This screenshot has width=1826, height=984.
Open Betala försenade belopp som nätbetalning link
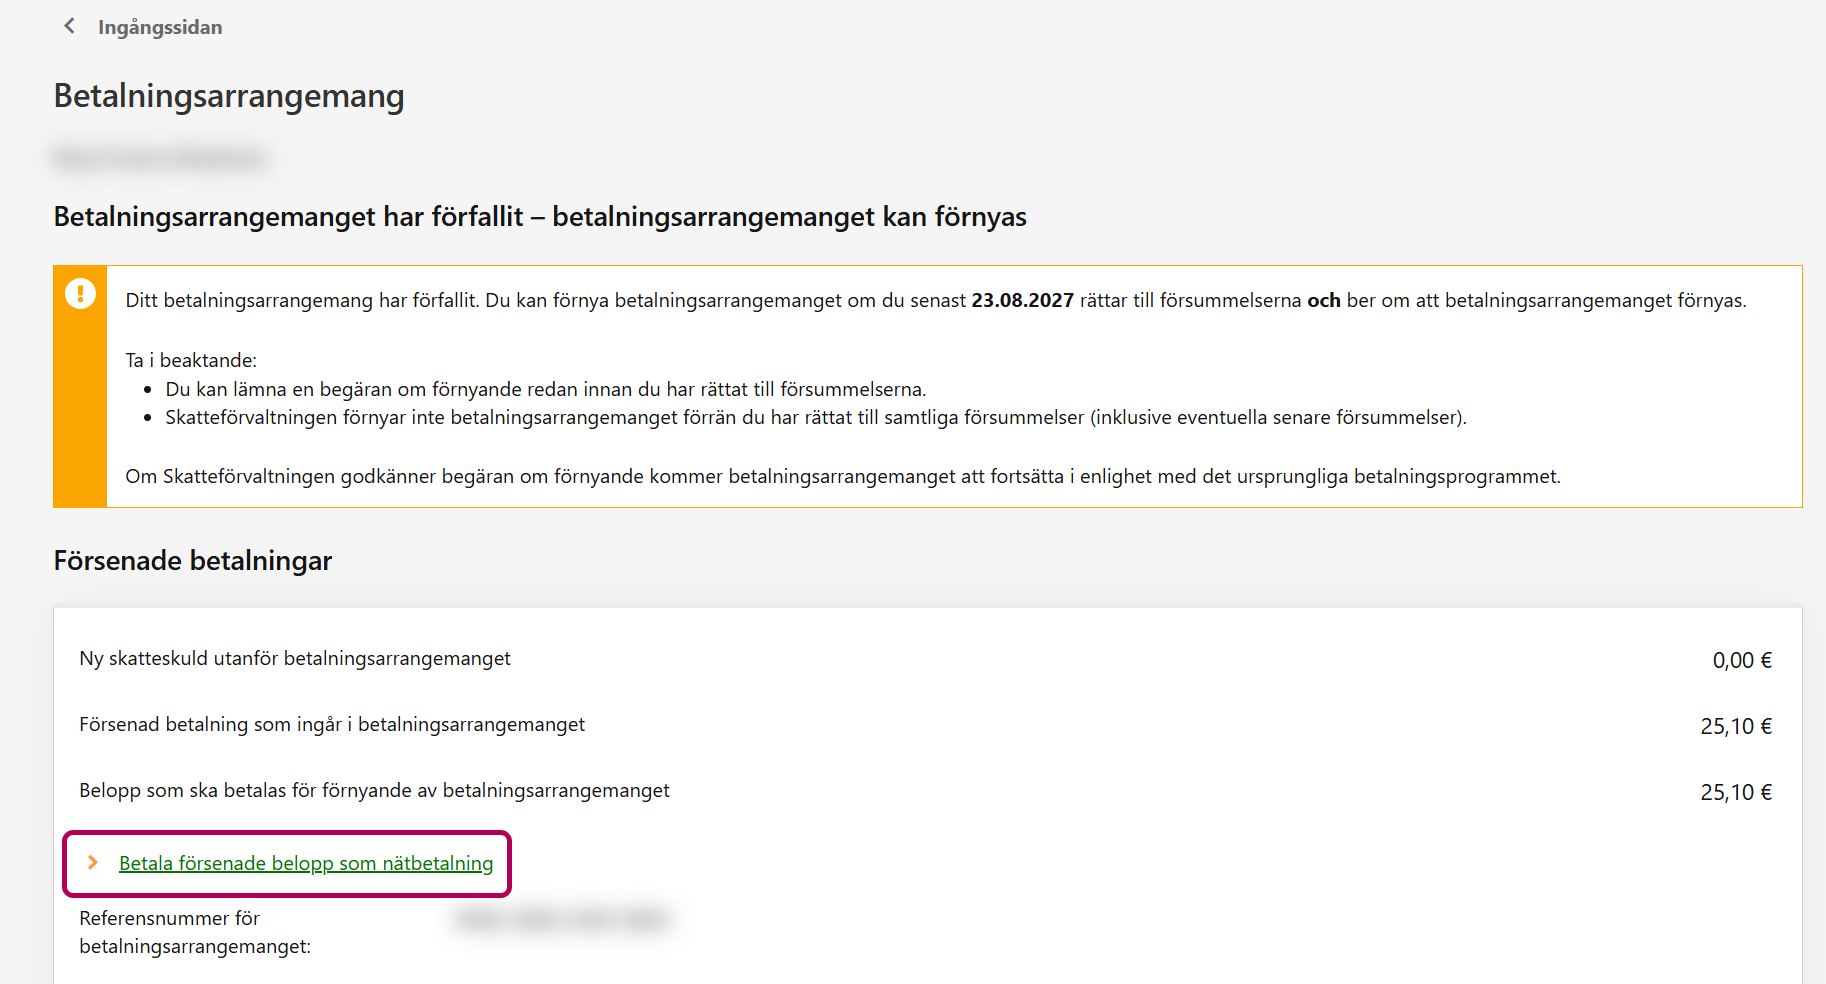tap(306, 863)
